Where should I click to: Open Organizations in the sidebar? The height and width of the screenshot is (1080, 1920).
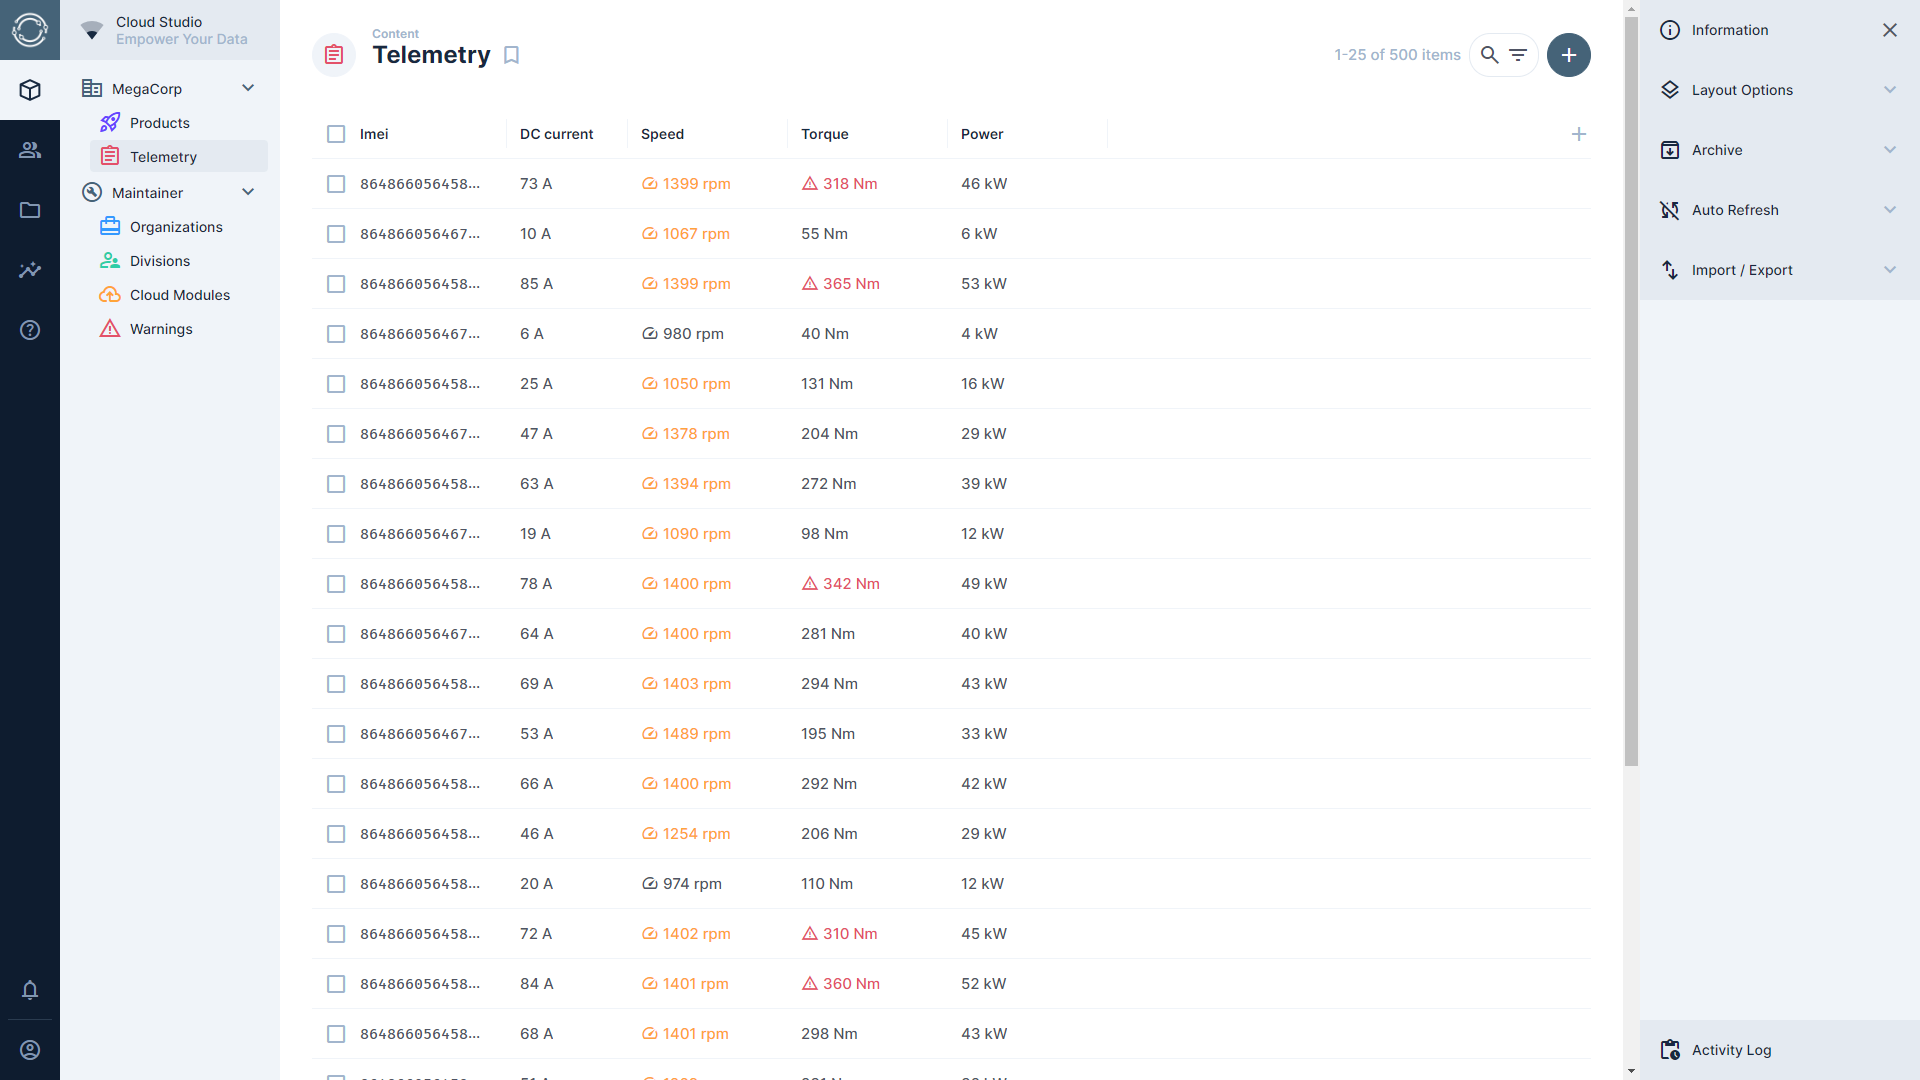179,227
